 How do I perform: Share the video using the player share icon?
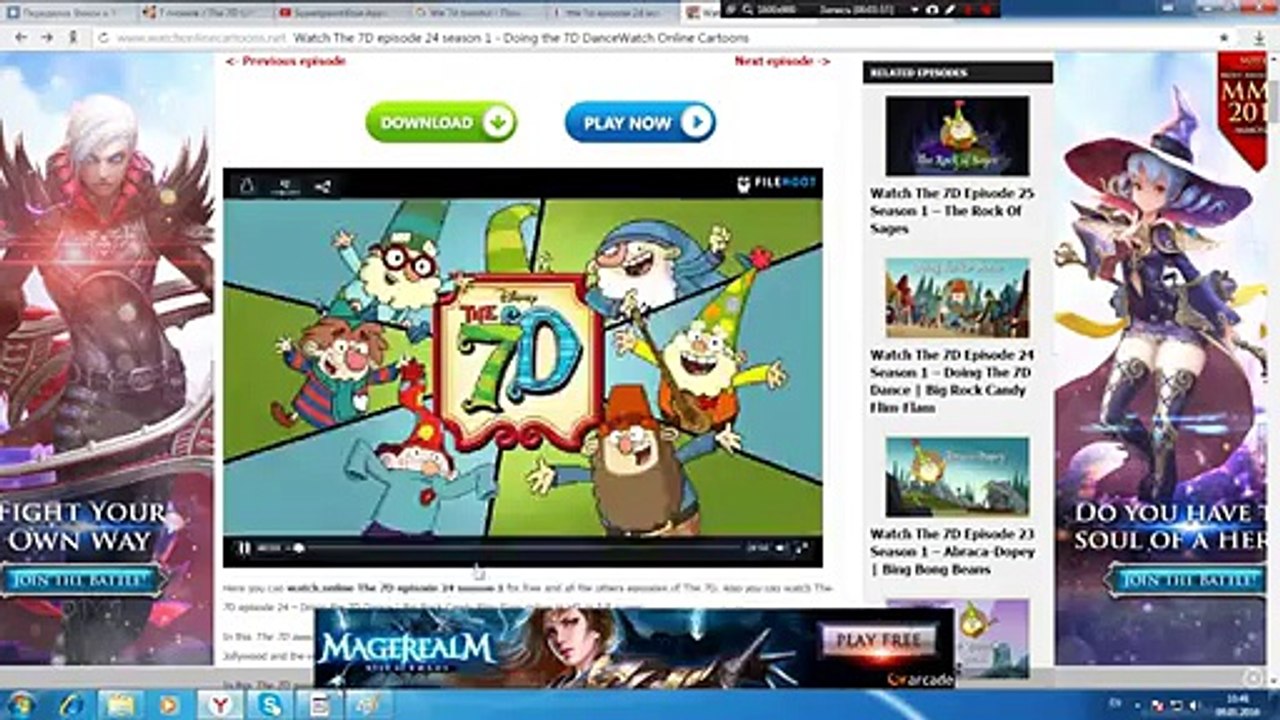click(x=322, y=185)
